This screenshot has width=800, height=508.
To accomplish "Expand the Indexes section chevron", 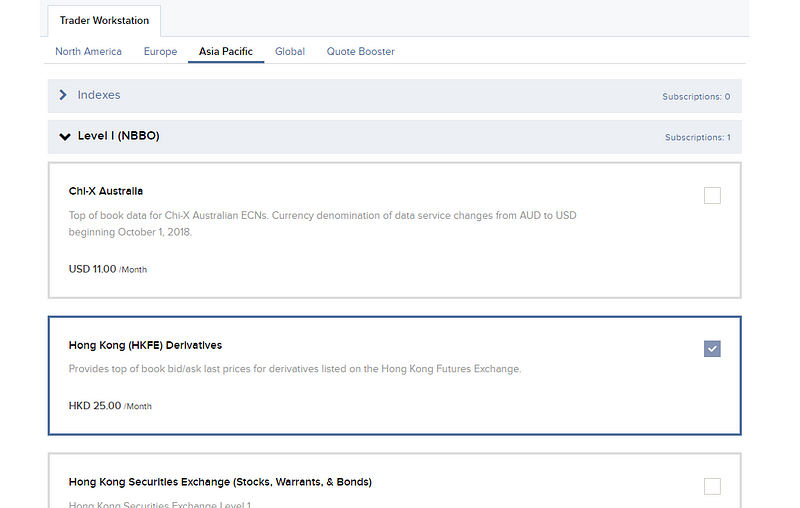I will (x=63, y=95).
